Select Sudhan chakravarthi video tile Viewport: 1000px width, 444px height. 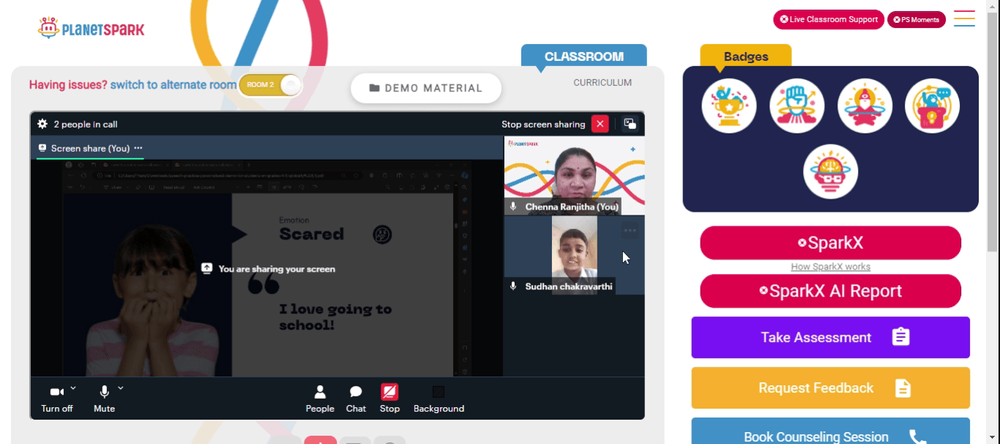coord(574,255)
